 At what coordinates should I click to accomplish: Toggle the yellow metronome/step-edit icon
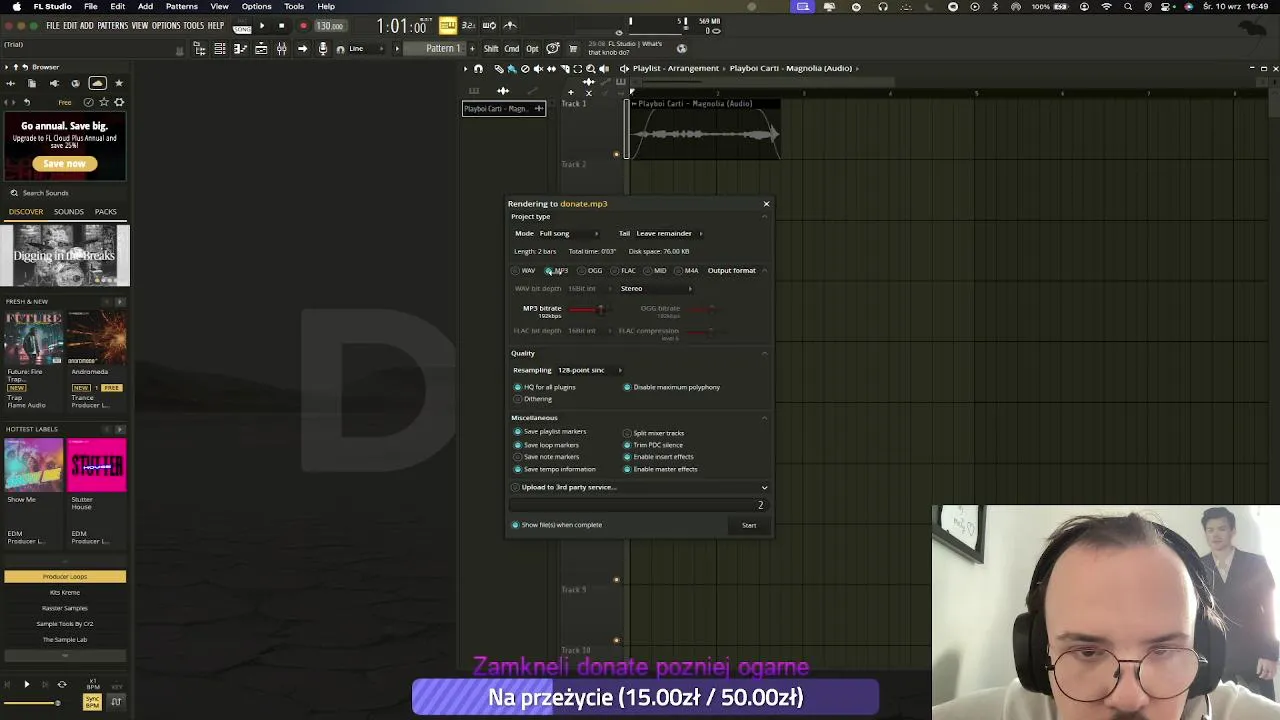coord(448,25)
